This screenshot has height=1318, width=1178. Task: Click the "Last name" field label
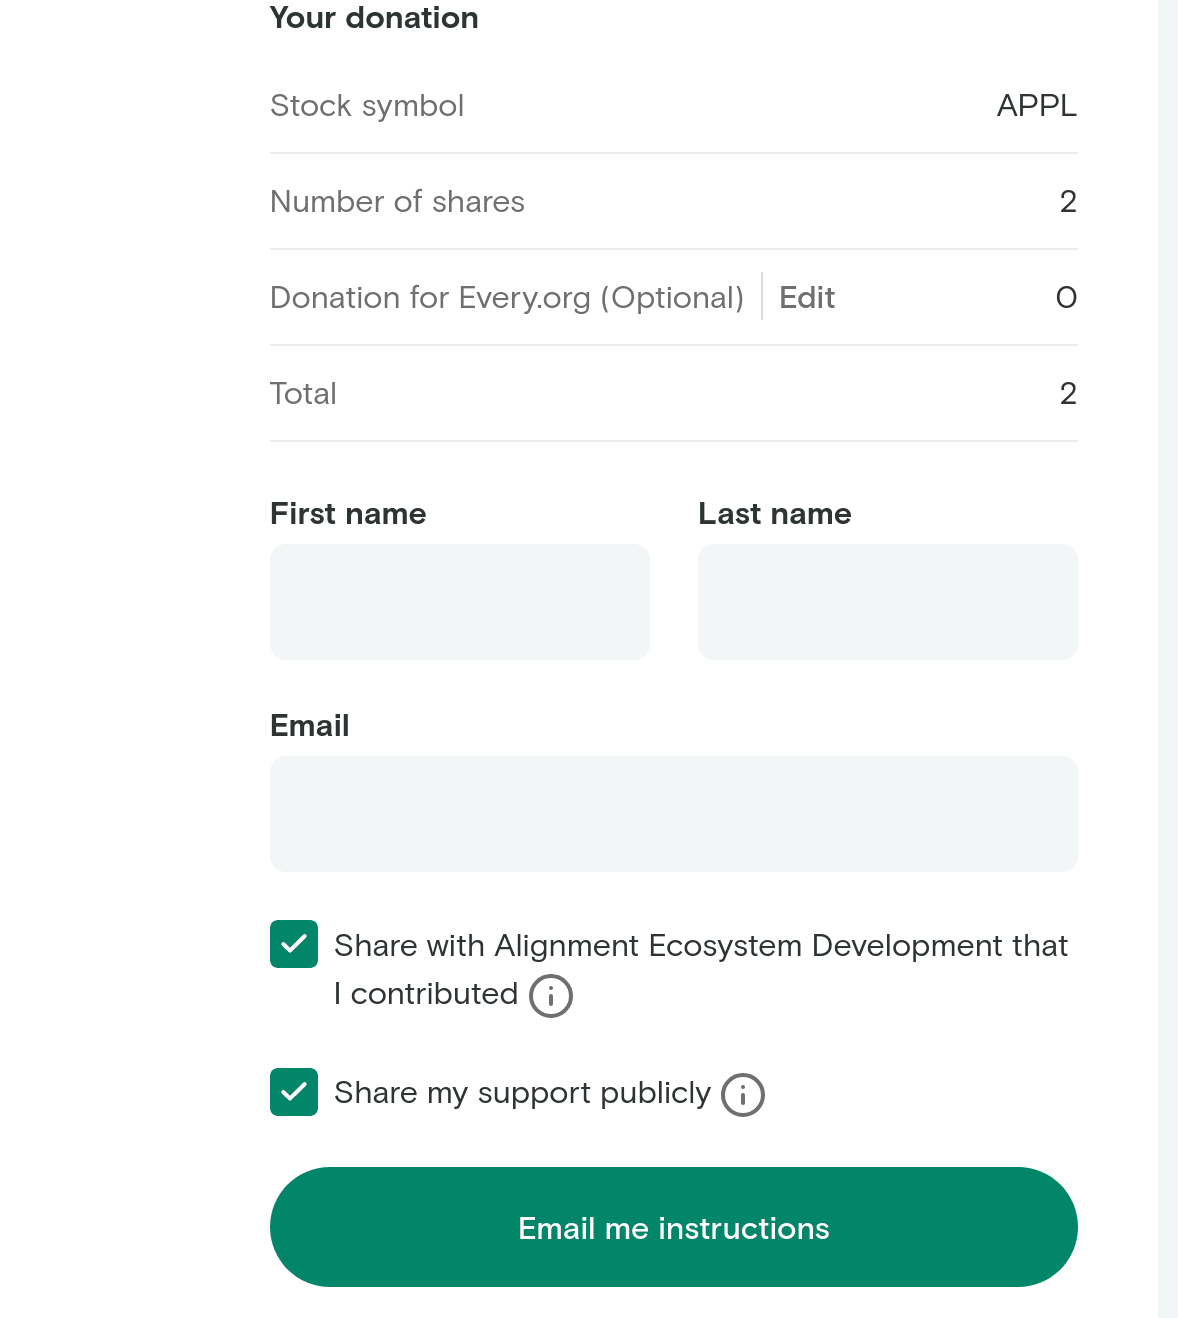(x=775, y=514)
